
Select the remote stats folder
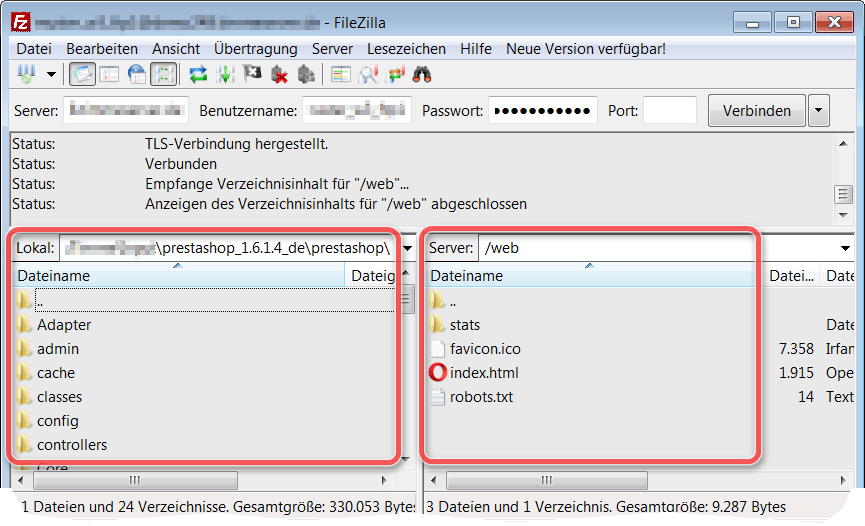pos(465,325)
